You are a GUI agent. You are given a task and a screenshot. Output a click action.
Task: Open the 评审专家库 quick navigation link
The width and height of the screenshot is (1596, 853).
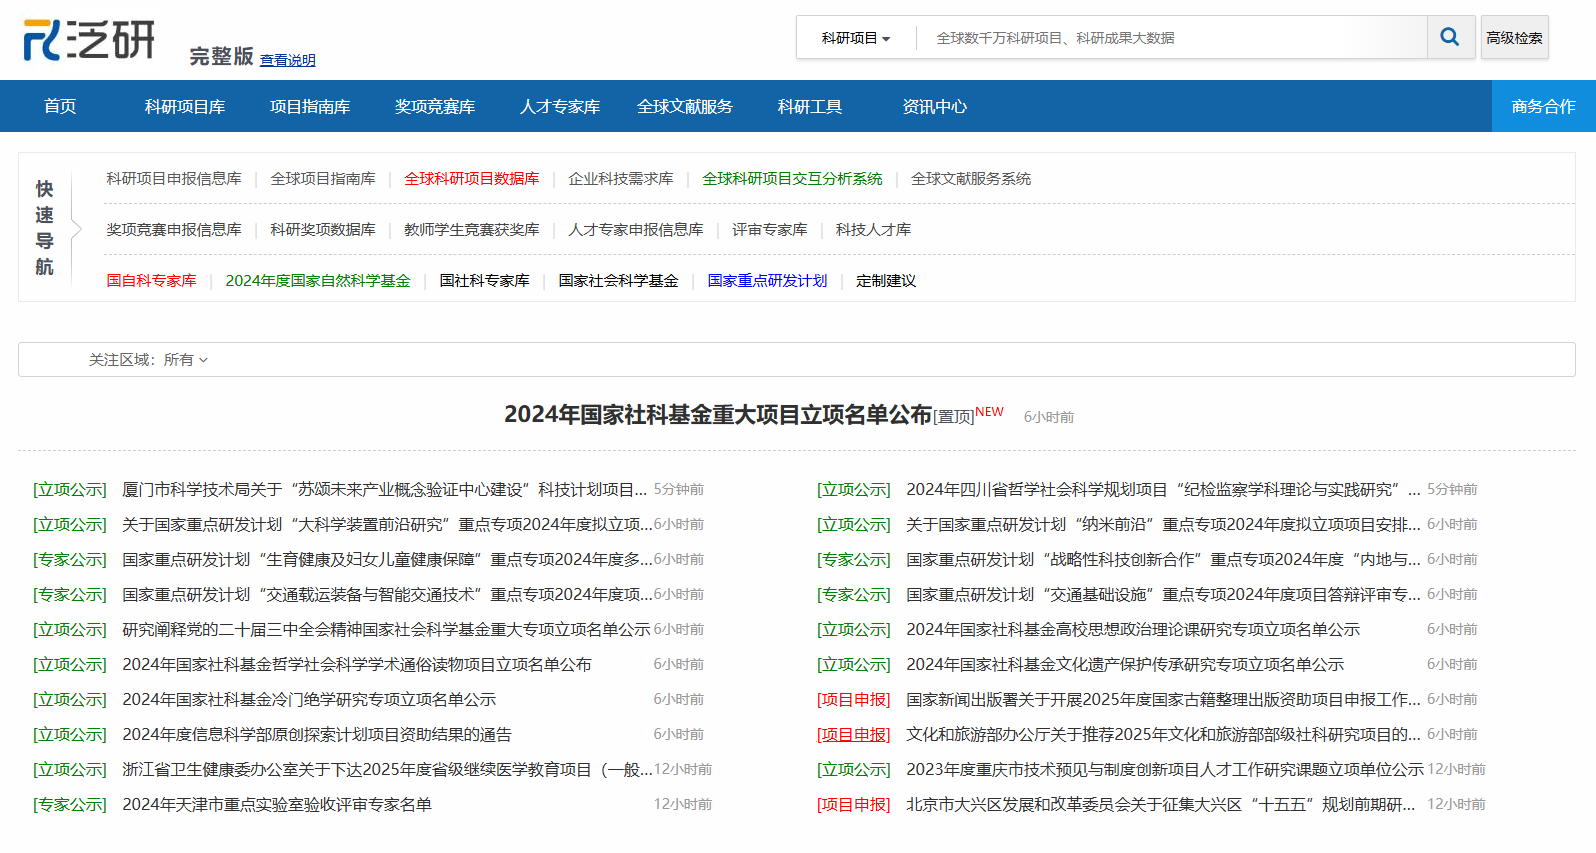[770, 230]
